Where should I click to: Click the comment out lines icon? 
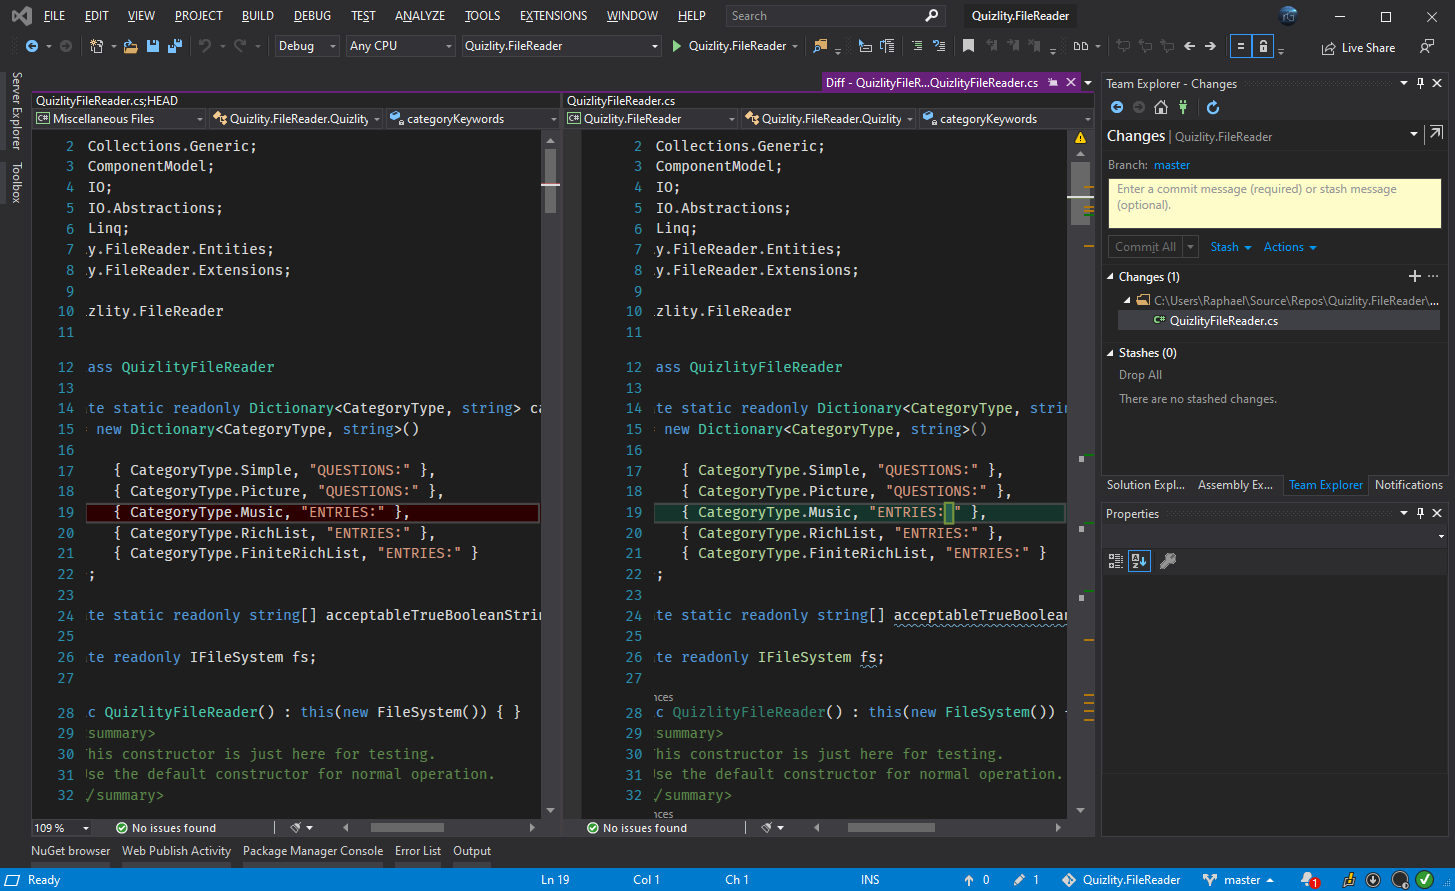[x=918, y=46]
